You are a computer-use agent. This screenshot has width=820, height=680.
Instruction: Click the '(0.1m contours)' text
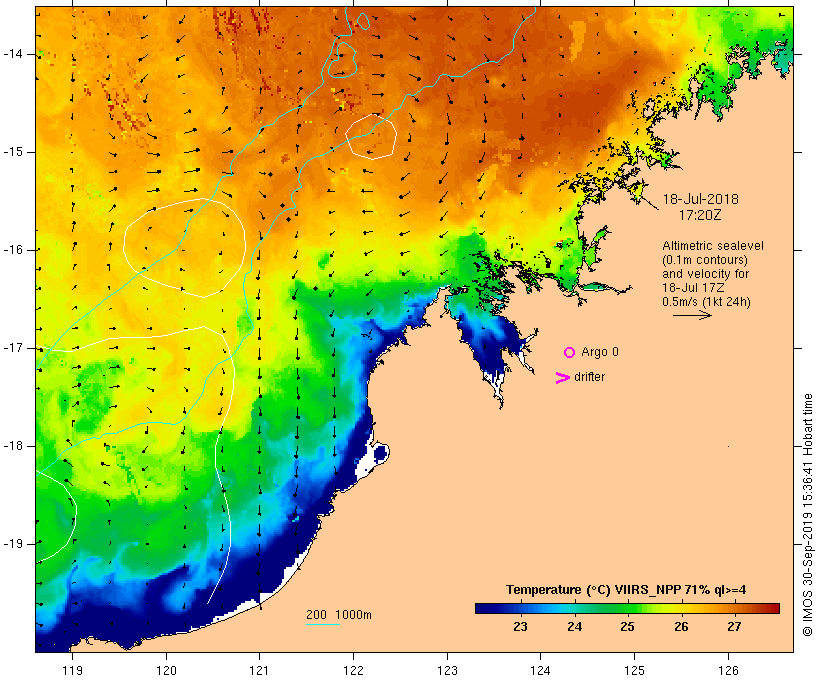click(x=705, y=260)
